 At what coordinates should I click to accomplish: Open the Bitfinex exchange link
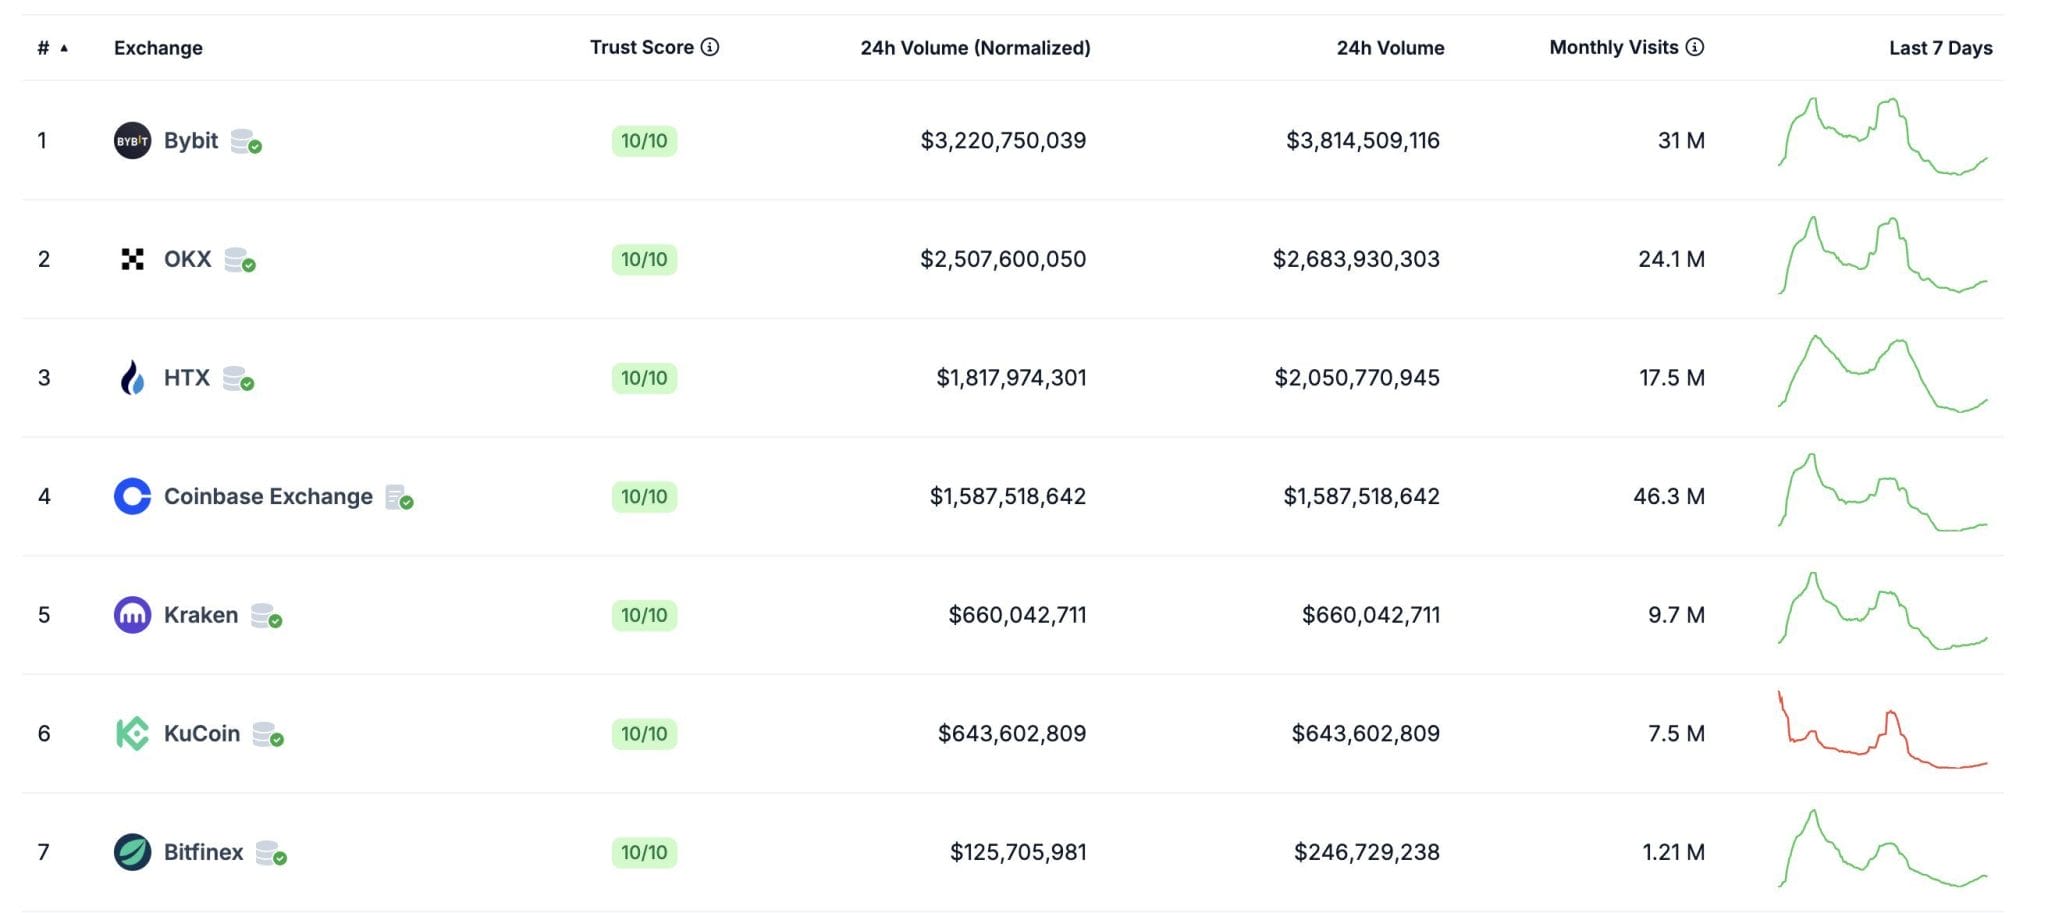click(x=204, y=852)
